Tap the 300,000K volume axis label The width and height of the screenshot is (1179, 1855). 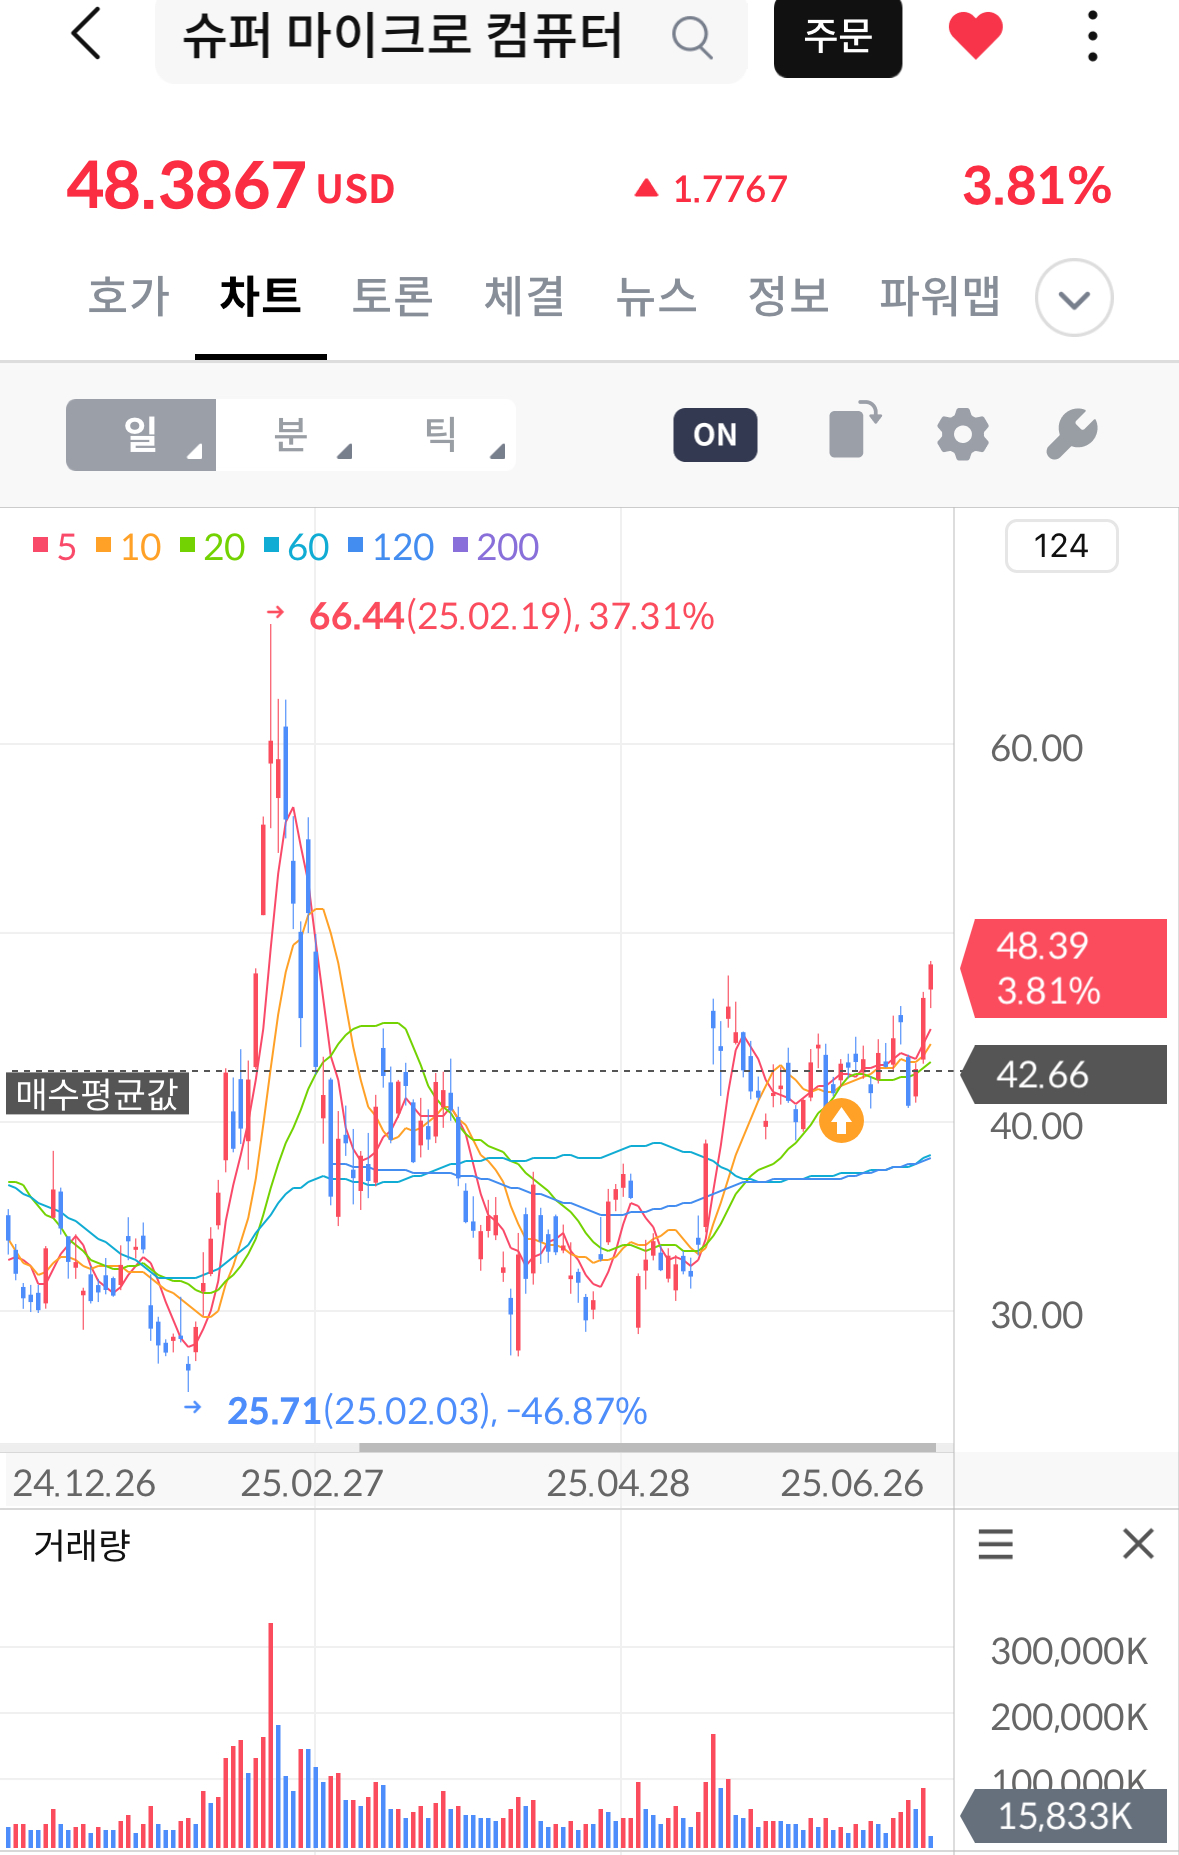(1069, 1651)
